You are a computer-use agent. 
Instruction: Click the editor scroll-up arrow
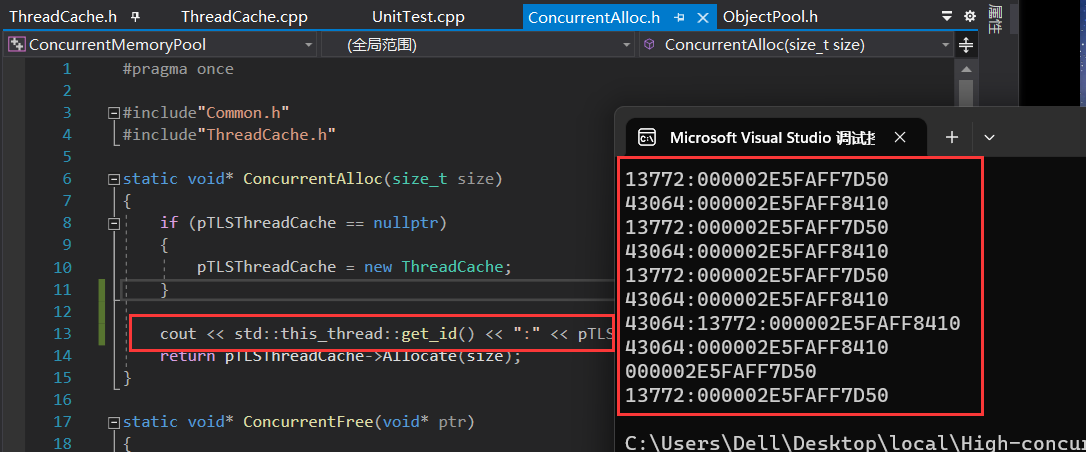[x=965, y=69]
